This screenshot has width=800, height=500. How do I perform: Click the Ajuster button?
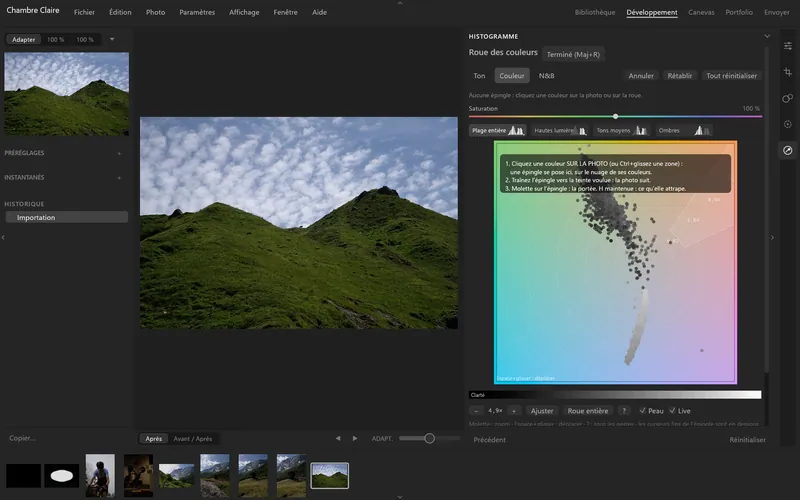[x=542, y=411]
